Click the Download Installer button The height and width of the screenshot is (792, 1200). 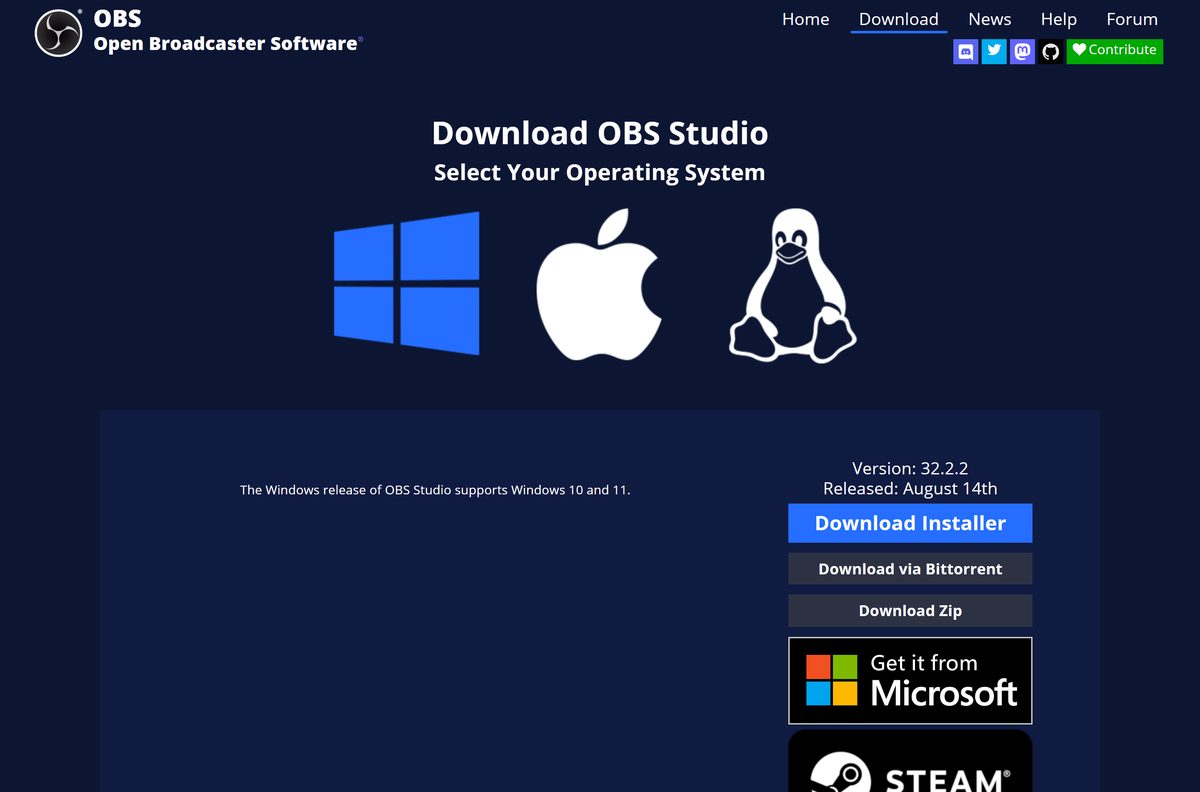910,523
